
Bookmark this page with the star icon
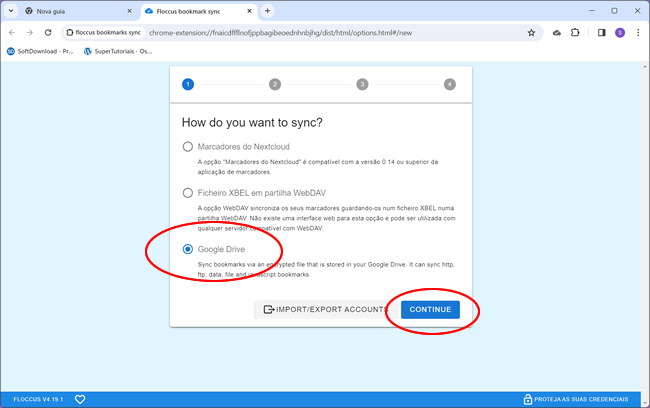531,32
